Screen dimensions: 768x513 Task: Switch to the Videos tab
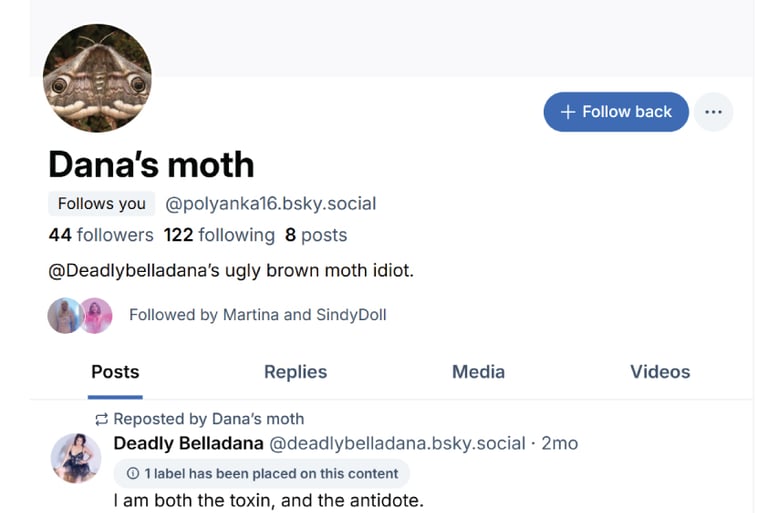click(x=660, y=372)
